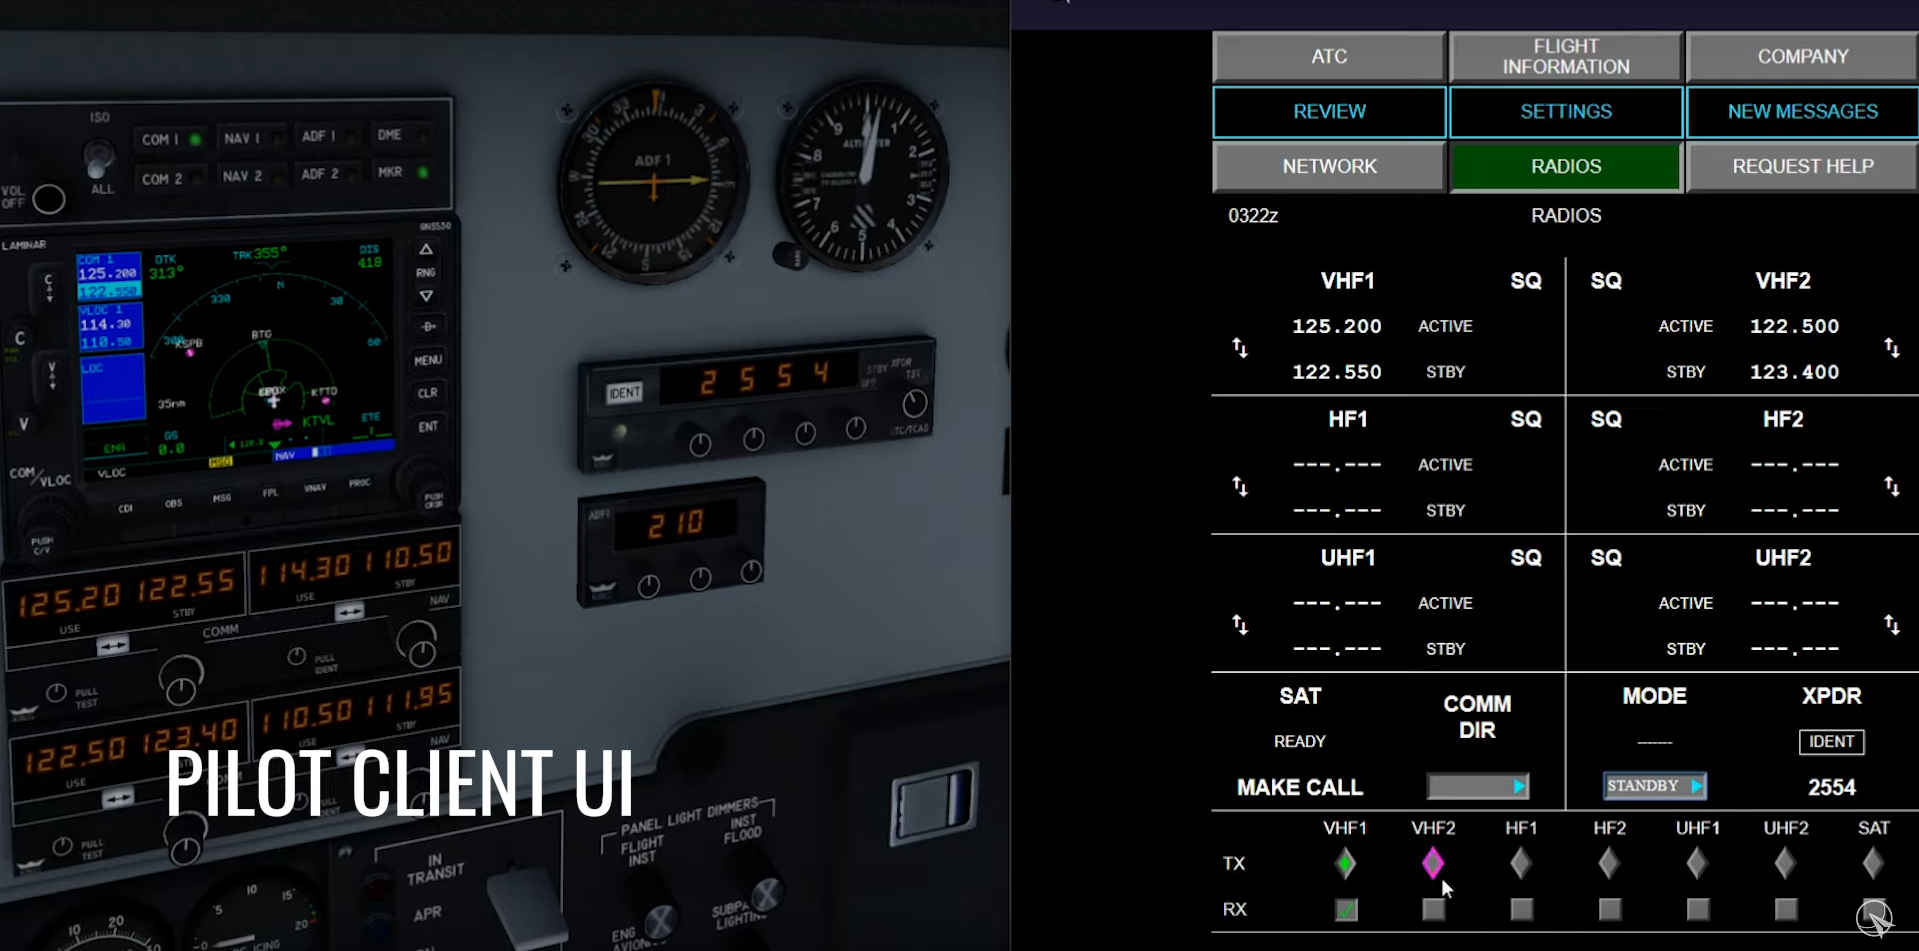The width and height of the screenshot is (1919, 951).
Task: Click the cockpit altimeter gauge
Action: [x=863, y=175]
